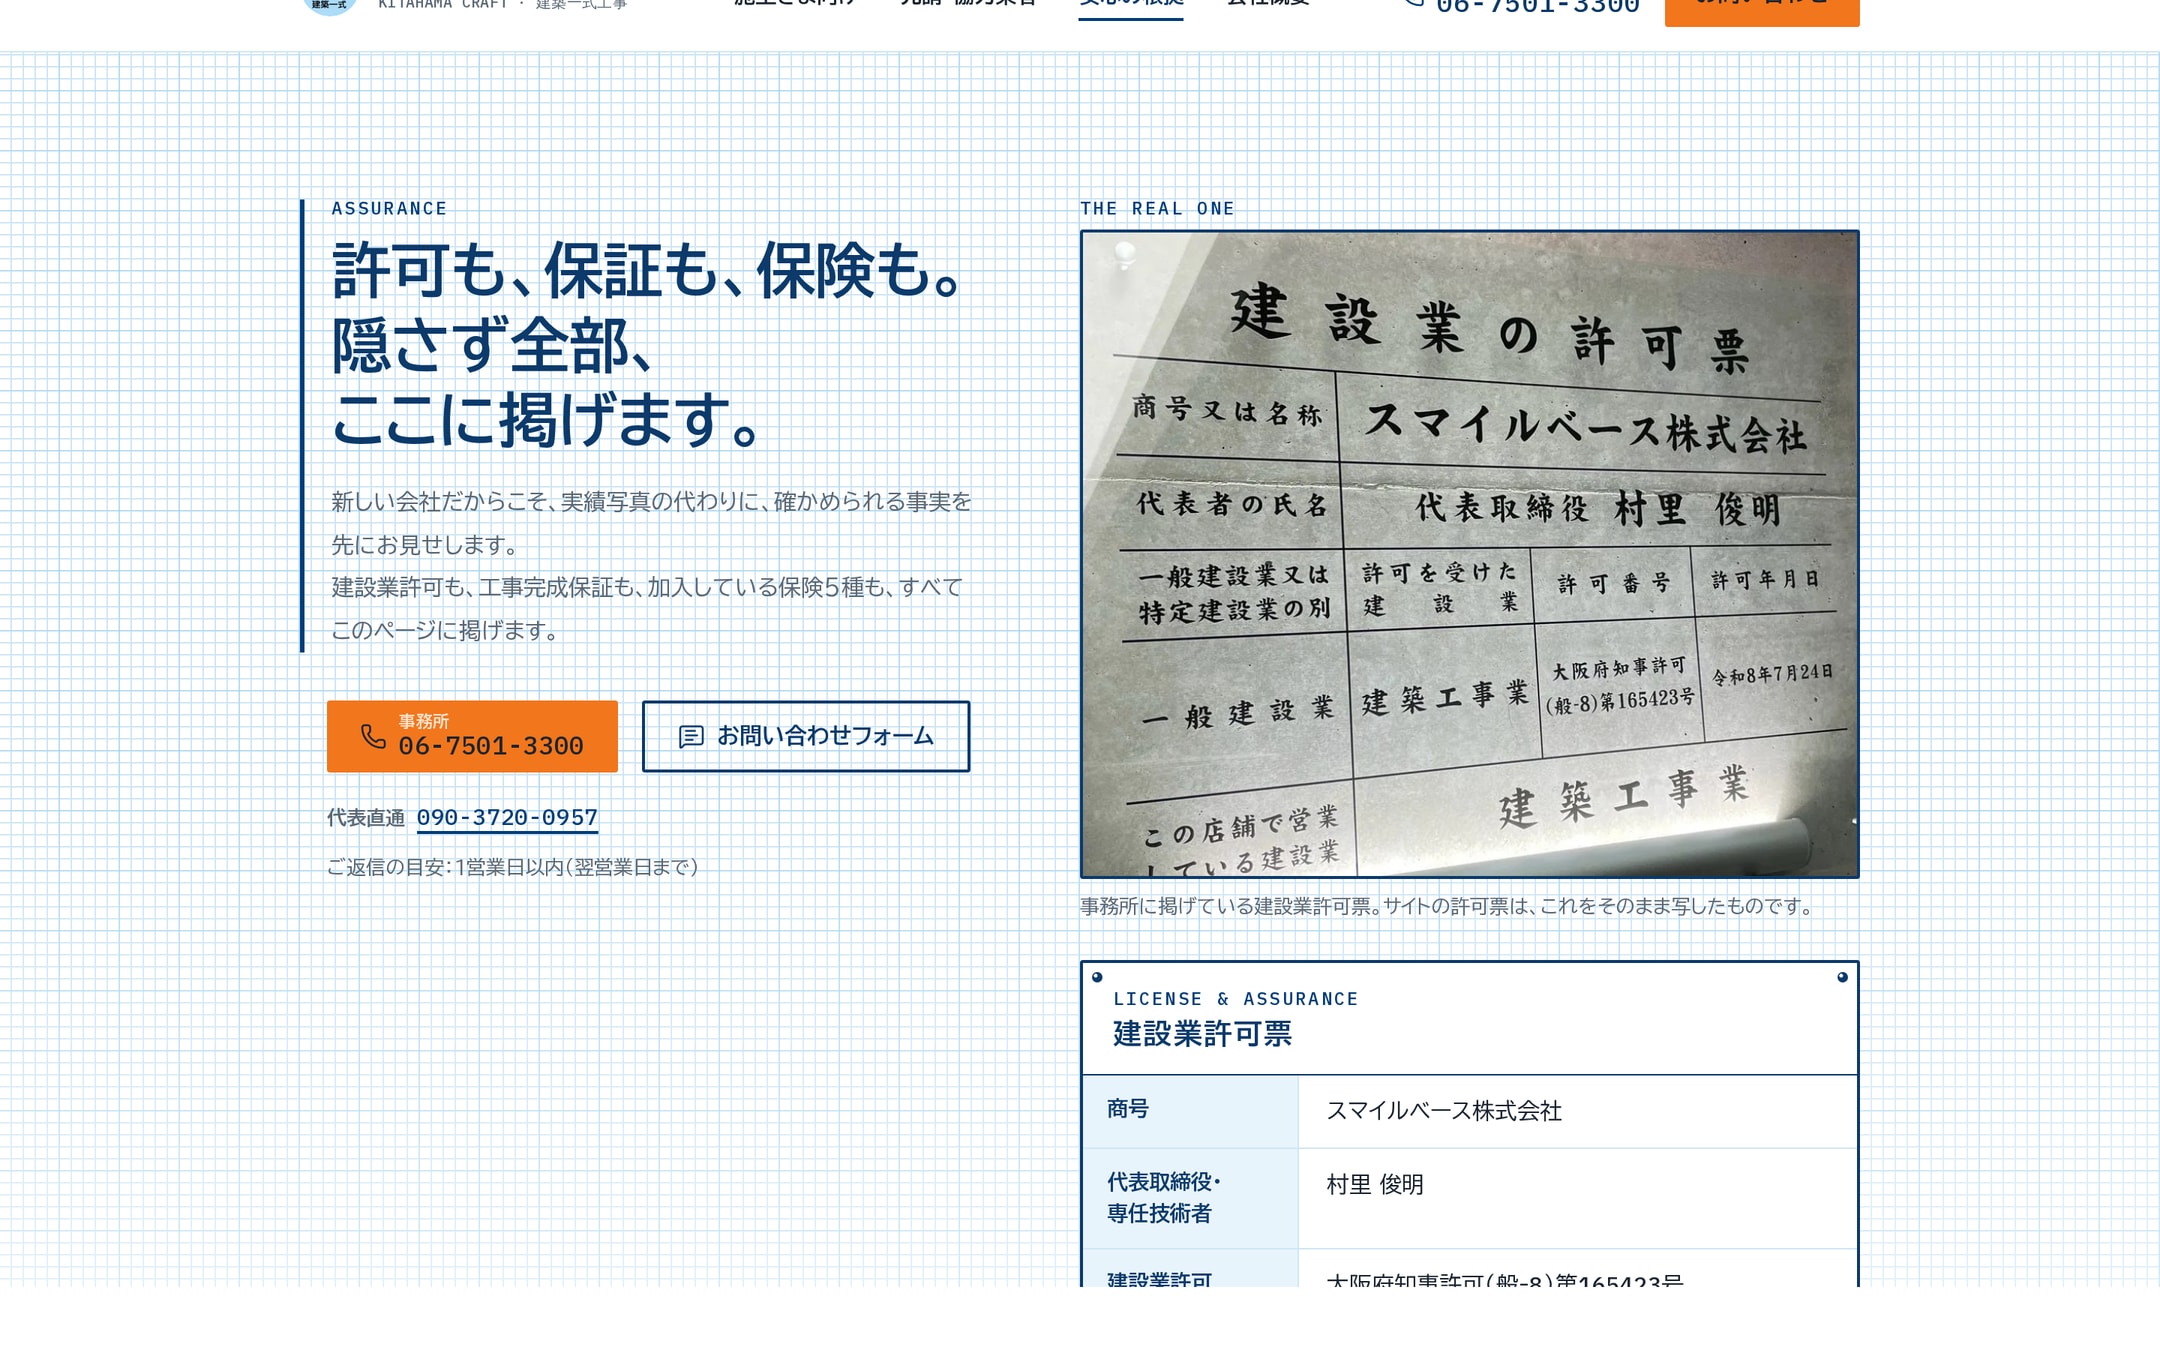2160x1350 pixels.
Task: Call the office via orange 06-7501-3300 button
Action: [x=472, y=736]
